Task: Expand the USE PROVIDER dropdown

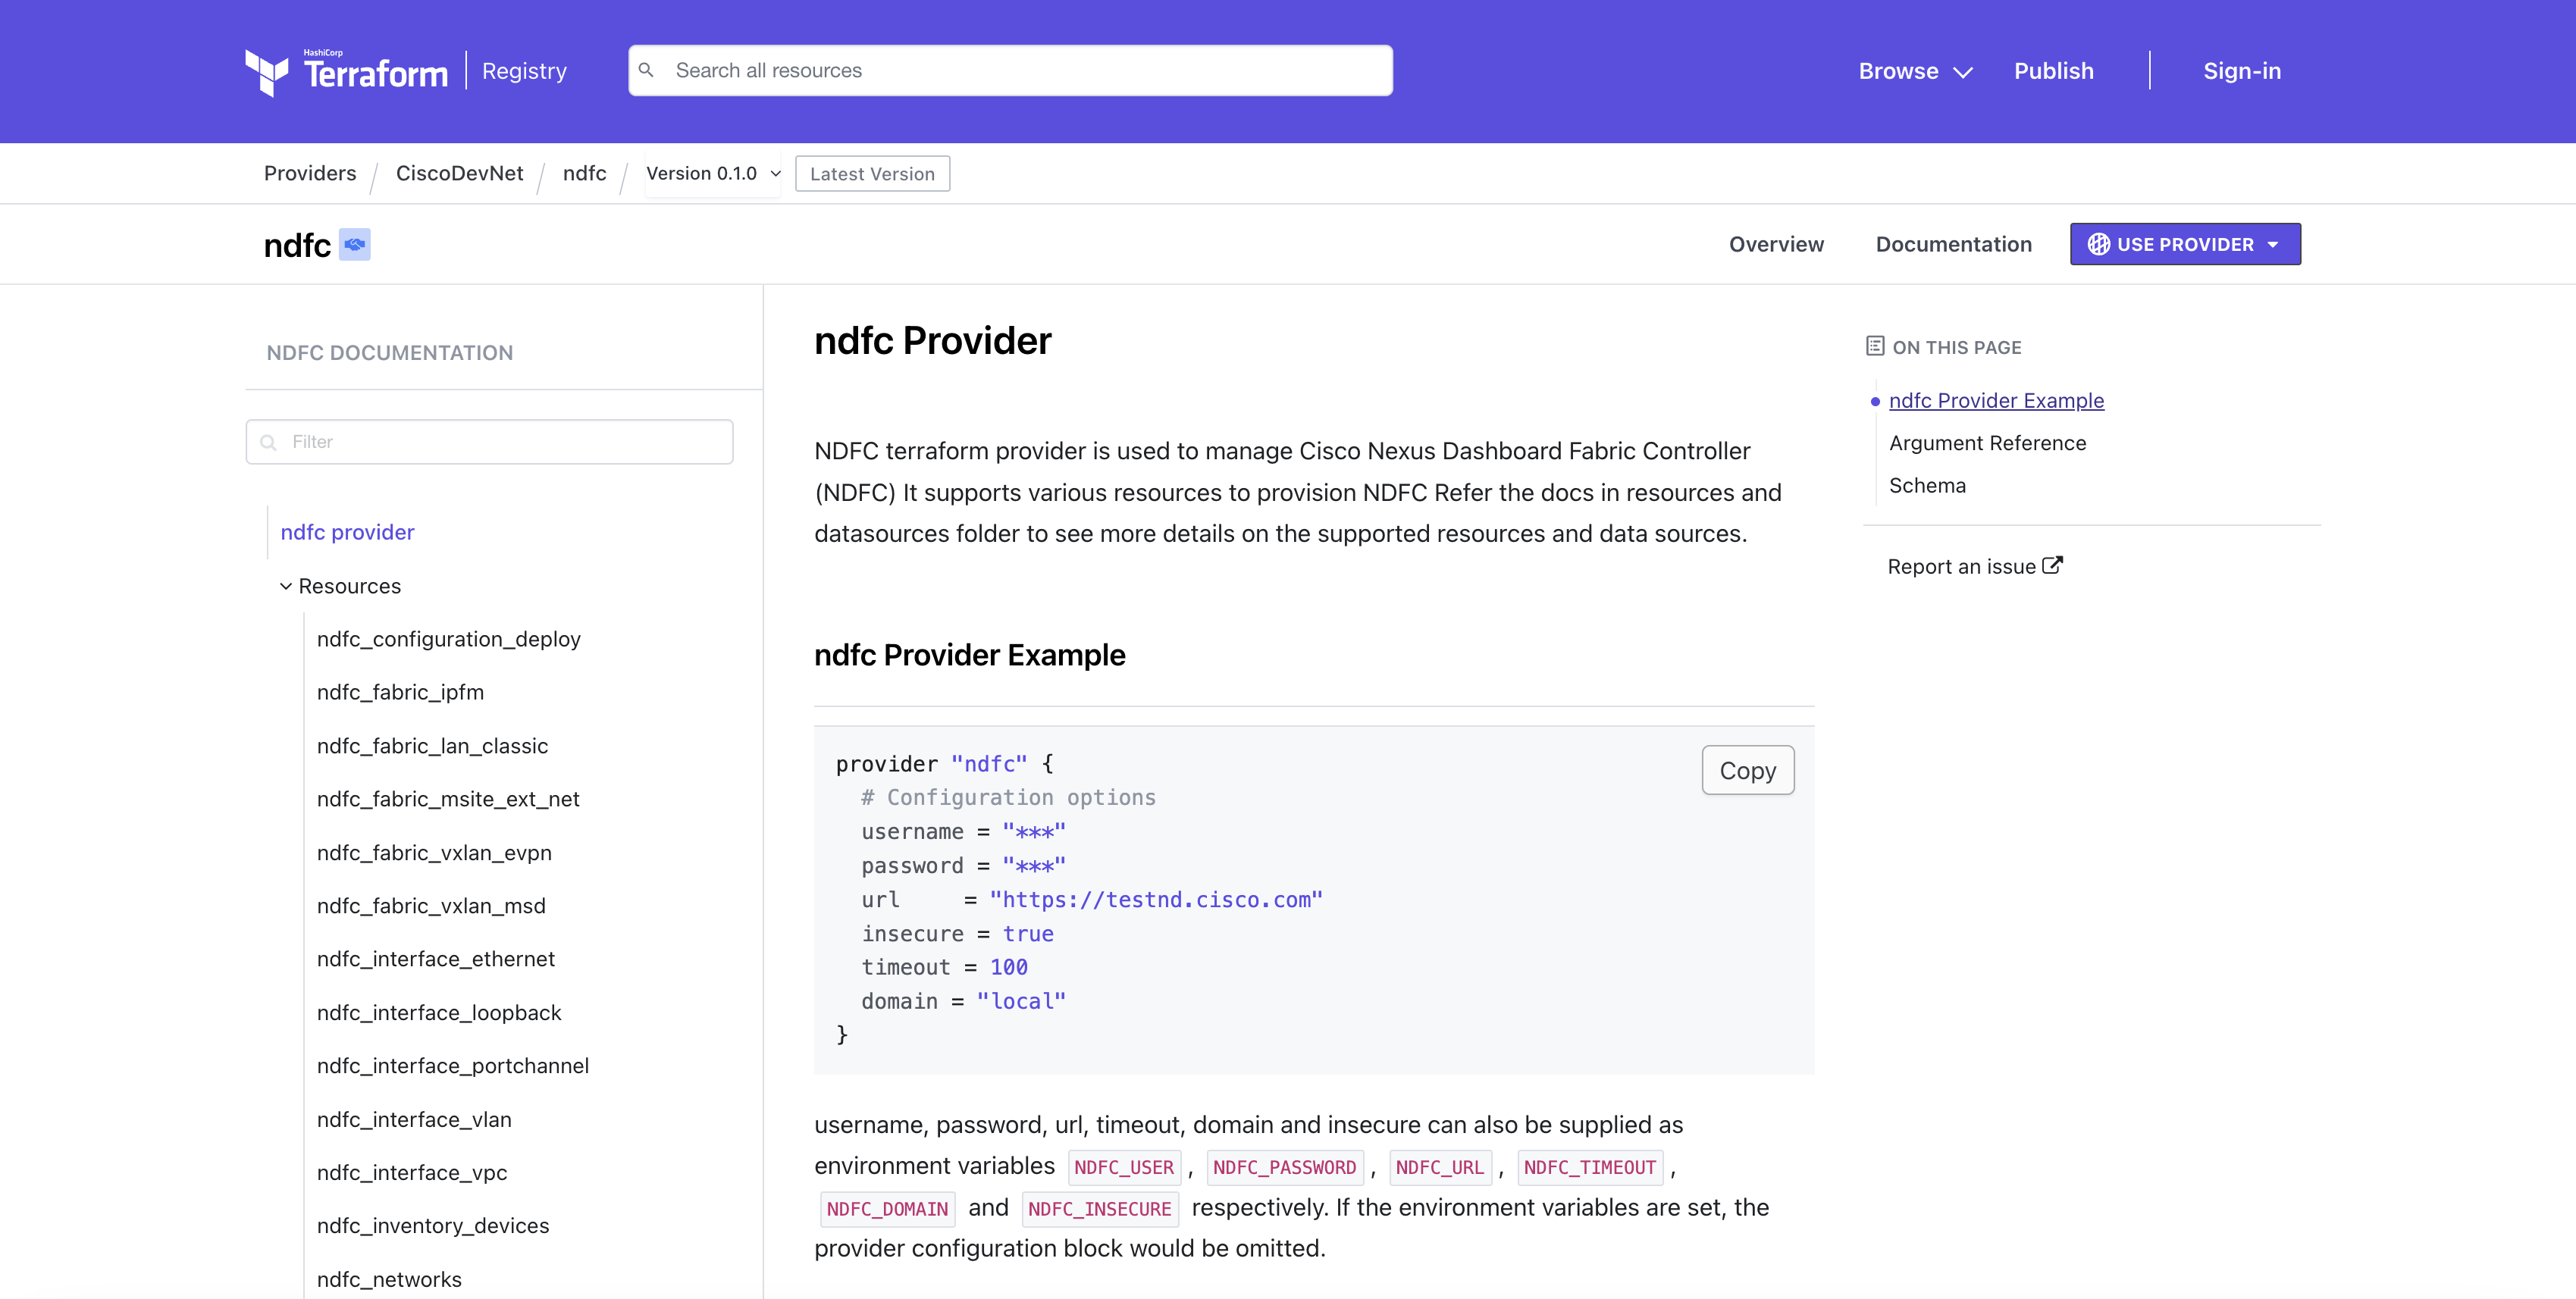Action: click(x=2185, y=245)
